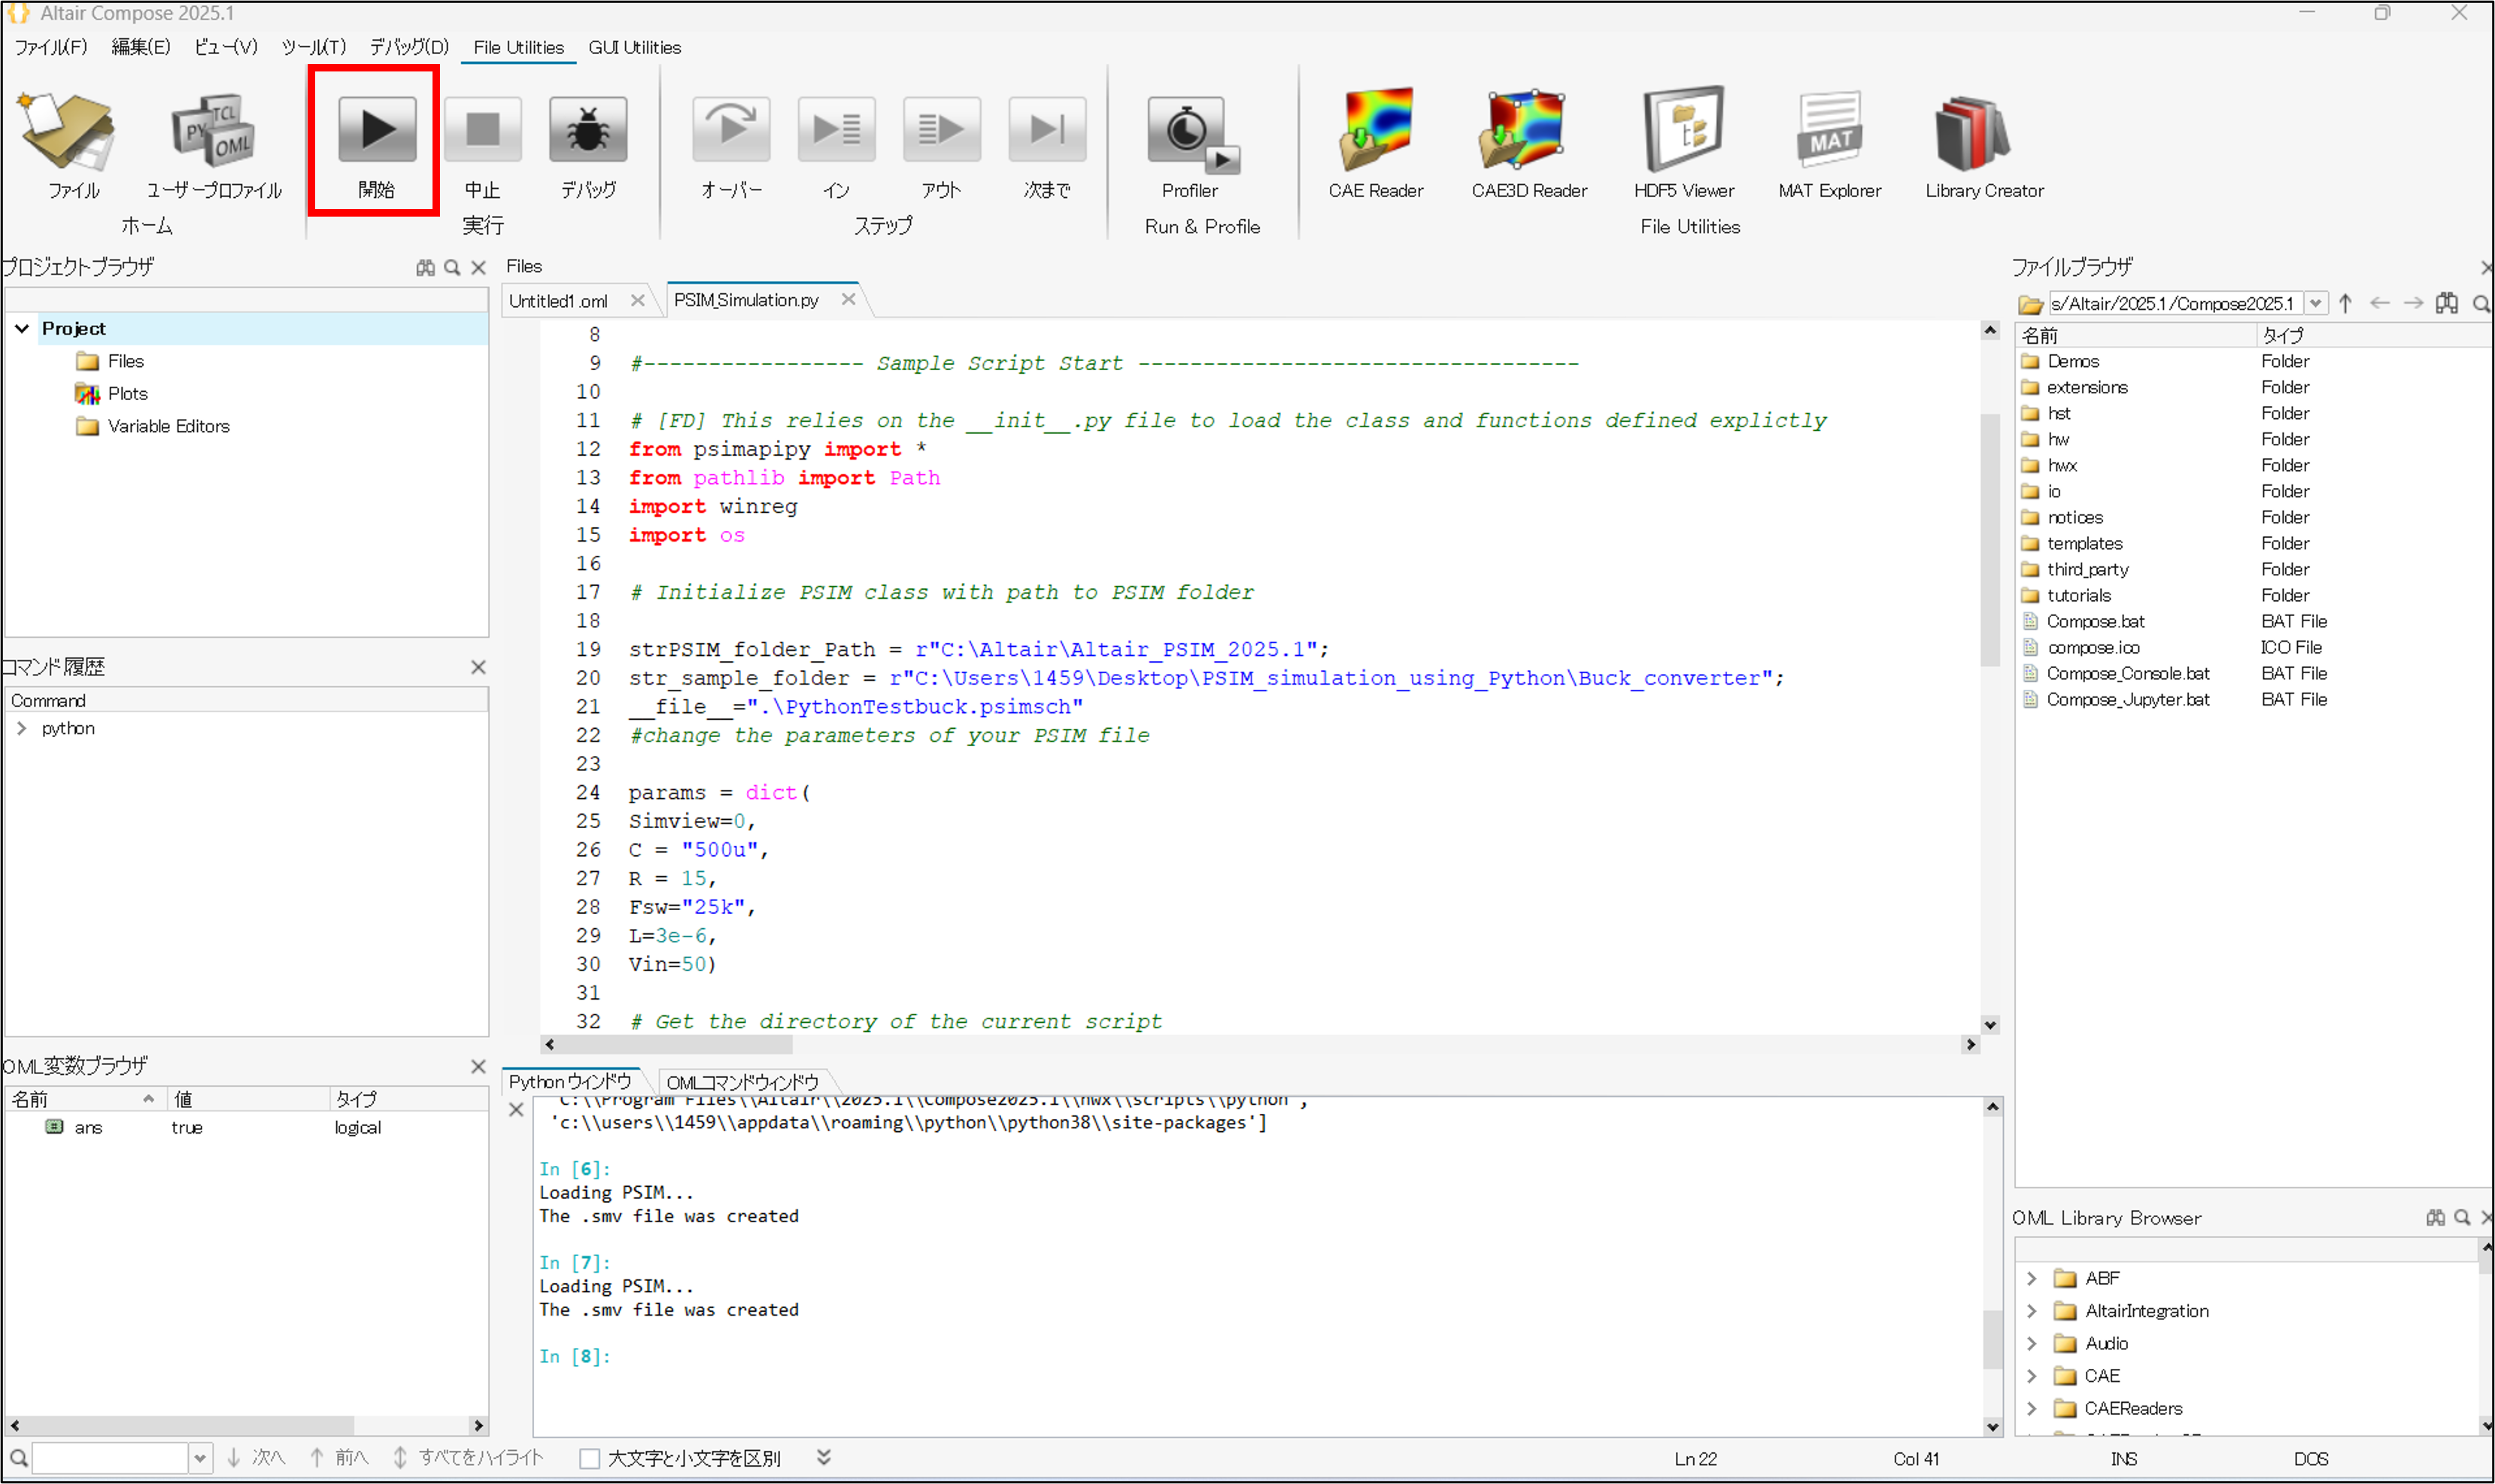Open the file browser path dropdown

pos(2315,303)
